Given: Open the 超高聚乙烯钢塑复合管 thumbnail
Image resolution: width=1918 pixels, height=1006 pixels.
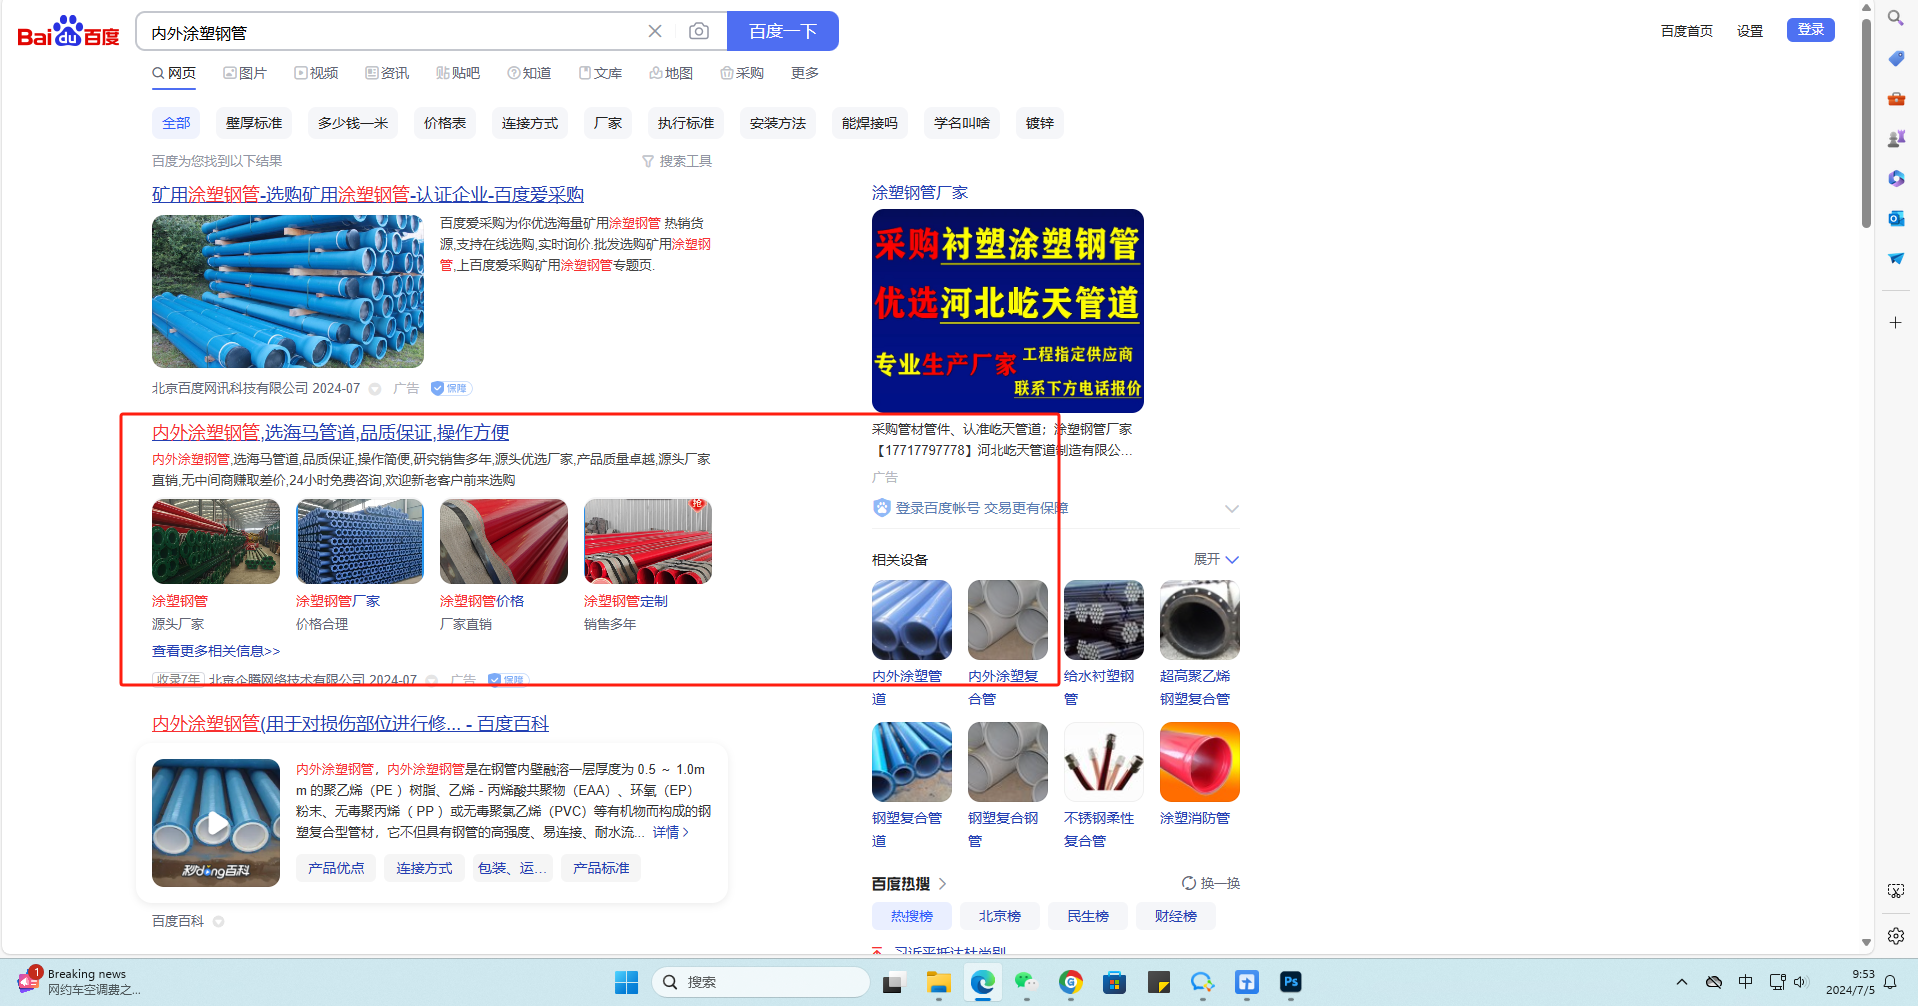Looking at the screenshot, I should click(x=1200, y=620).
